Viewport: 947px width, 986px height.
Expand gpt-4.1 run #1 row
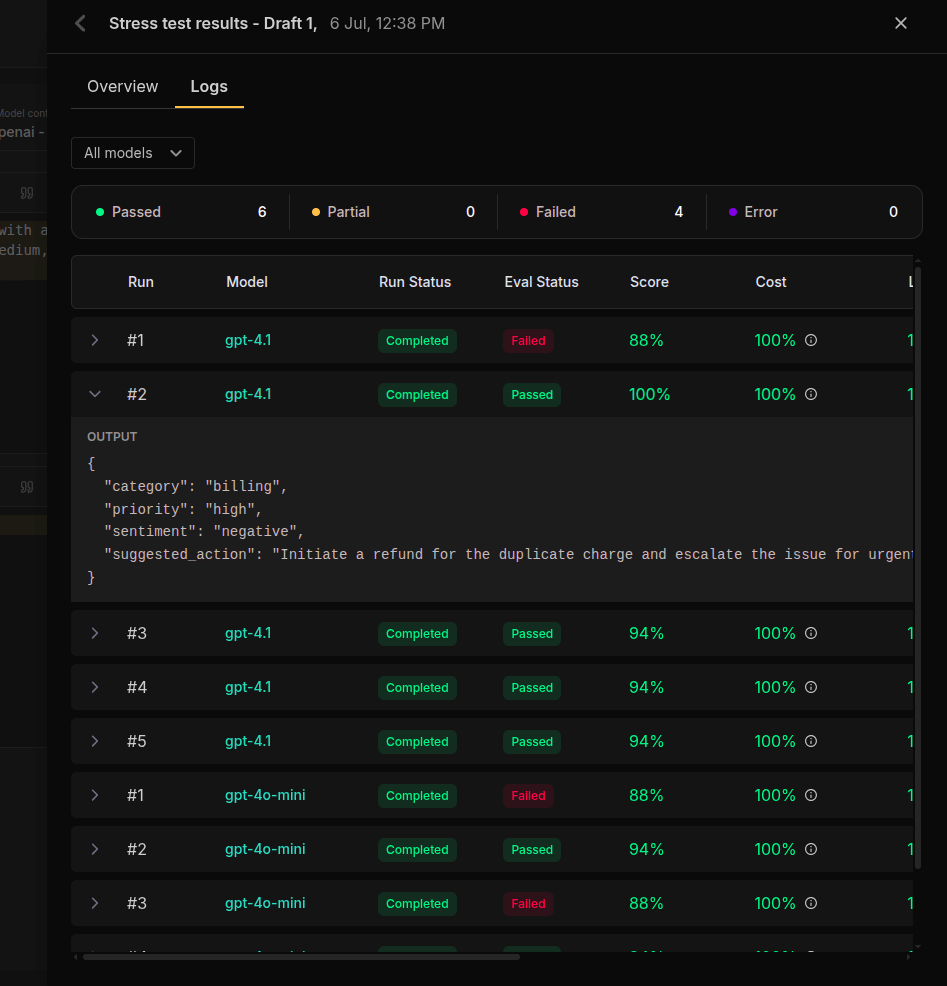[95, 340]
